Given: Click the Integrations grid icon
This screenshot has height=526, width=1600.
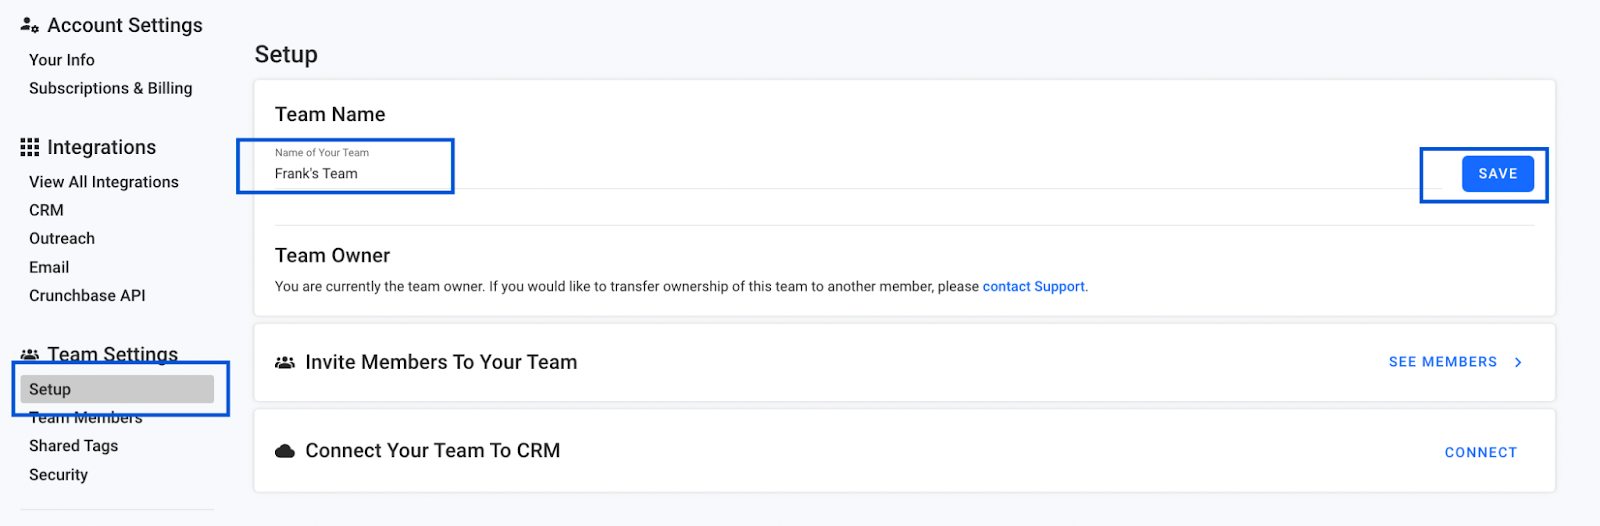Looking at the screenshot, I should 30,147.
